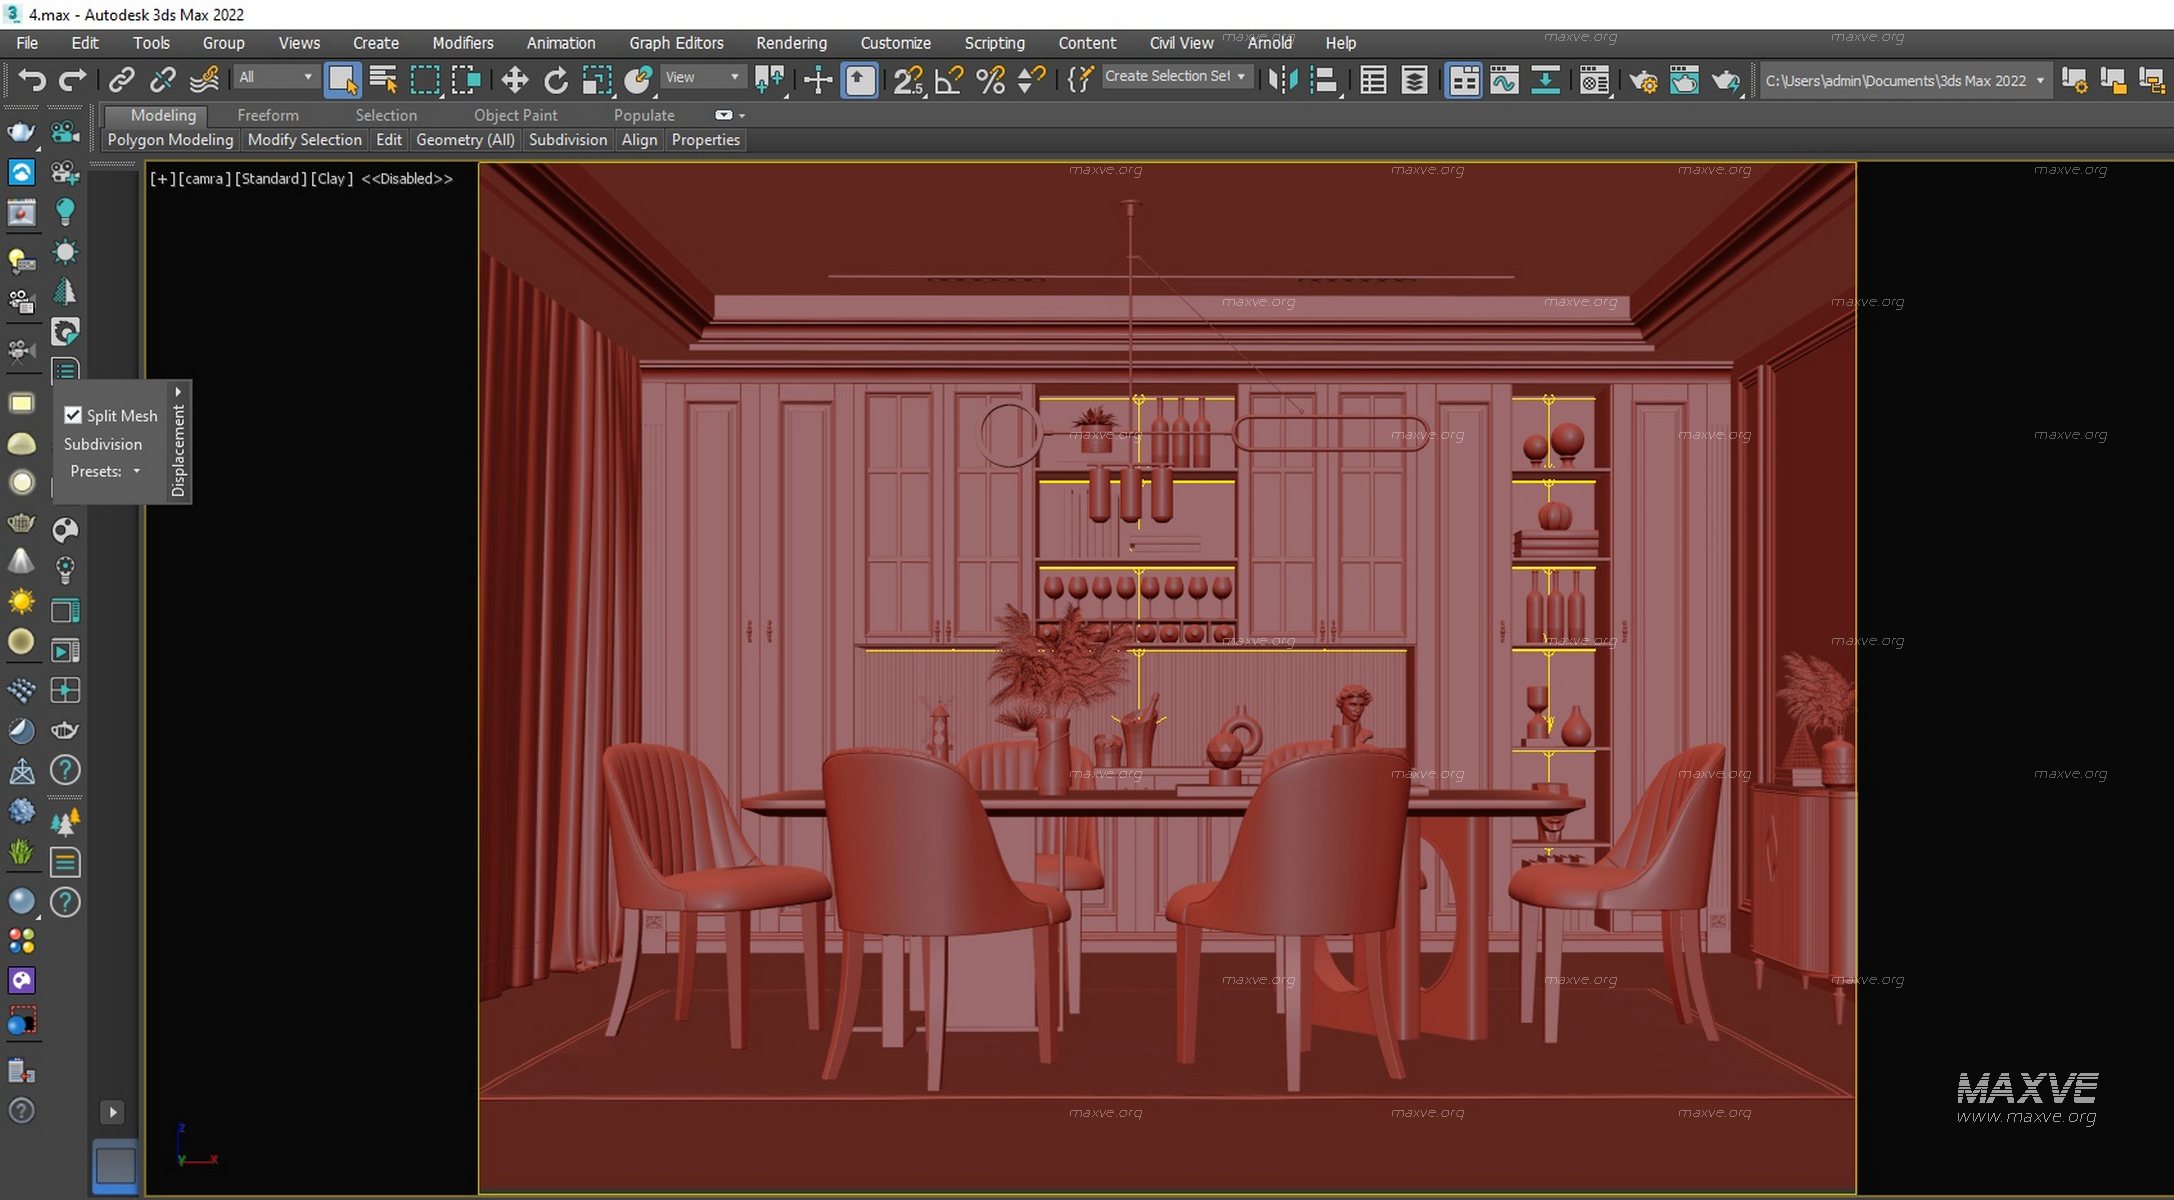The height and width of the screenshot is (1200, 2174).
Task: Open the Curve Editor icon
Action: [x=1504, y=79]
